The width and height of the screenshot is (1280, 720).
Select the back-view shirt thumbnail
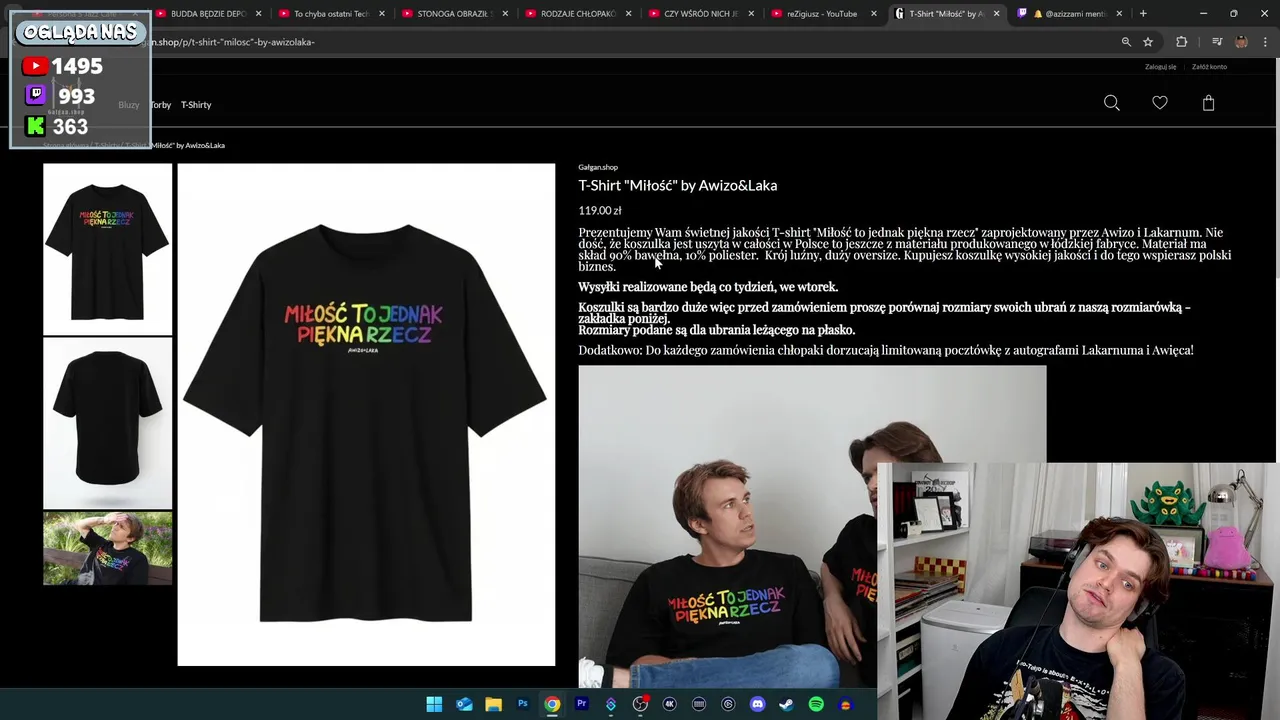[x=108, y=423]
